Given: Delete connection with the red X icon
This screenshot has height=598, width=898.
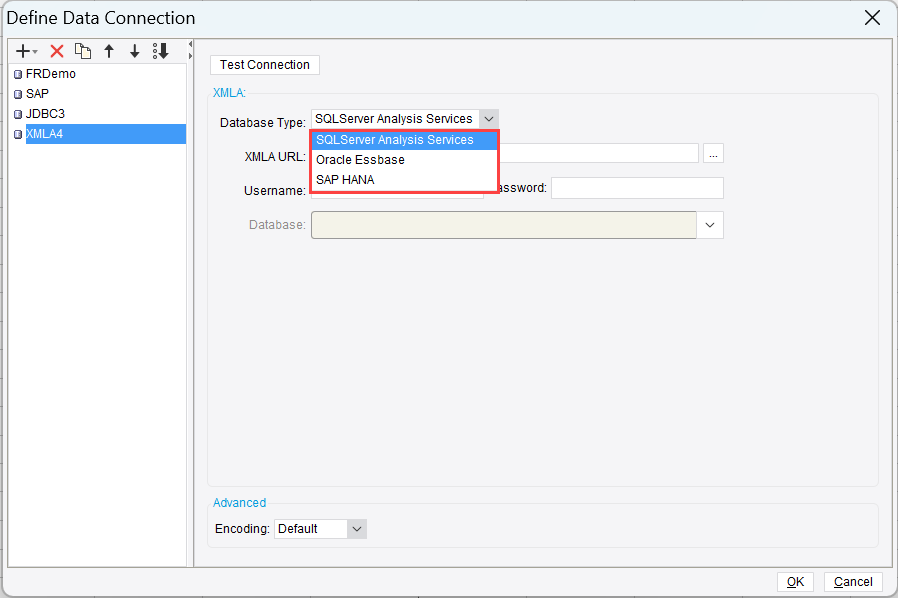Looking at the screenshot, I should pyautogui.click(x=57, y=51).
